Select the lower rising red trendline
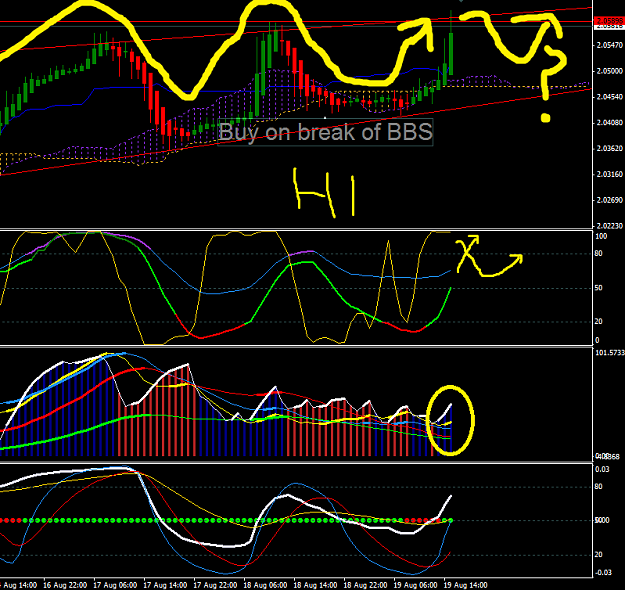 [296, 132]
